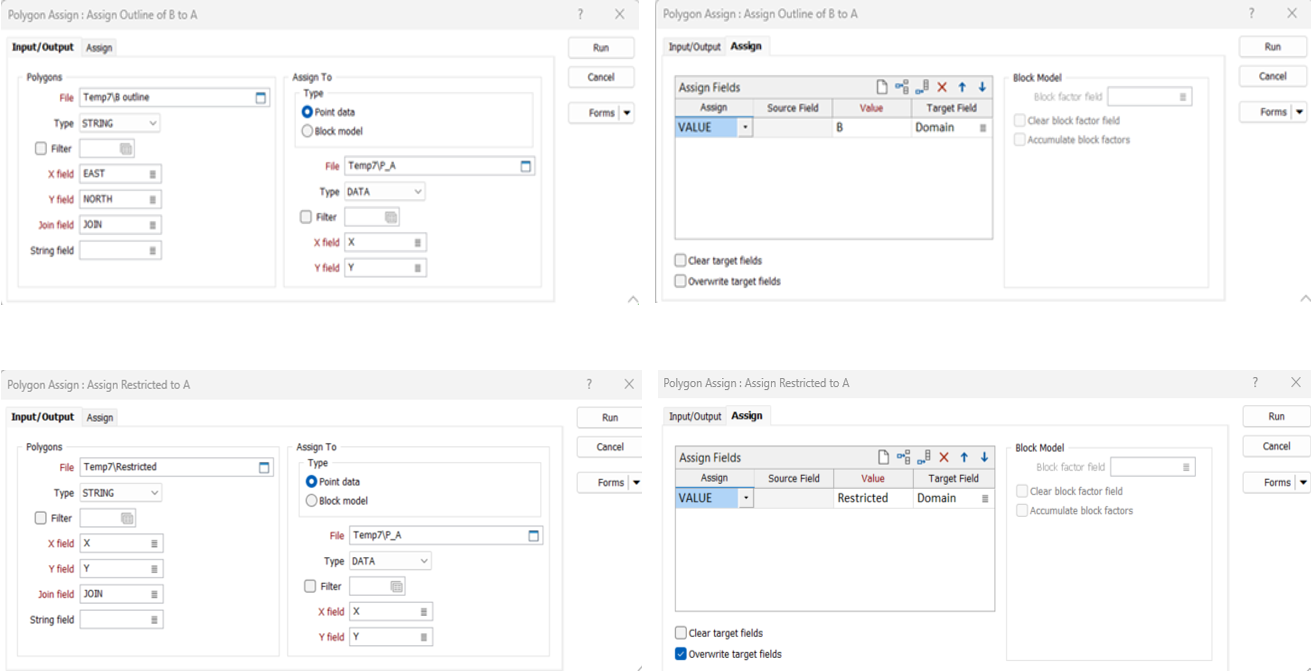Click list icon in Domain cell beside Restricted
Image resolution: width=1311 pixels, height=671 pixels.
(x=984, y=498)
